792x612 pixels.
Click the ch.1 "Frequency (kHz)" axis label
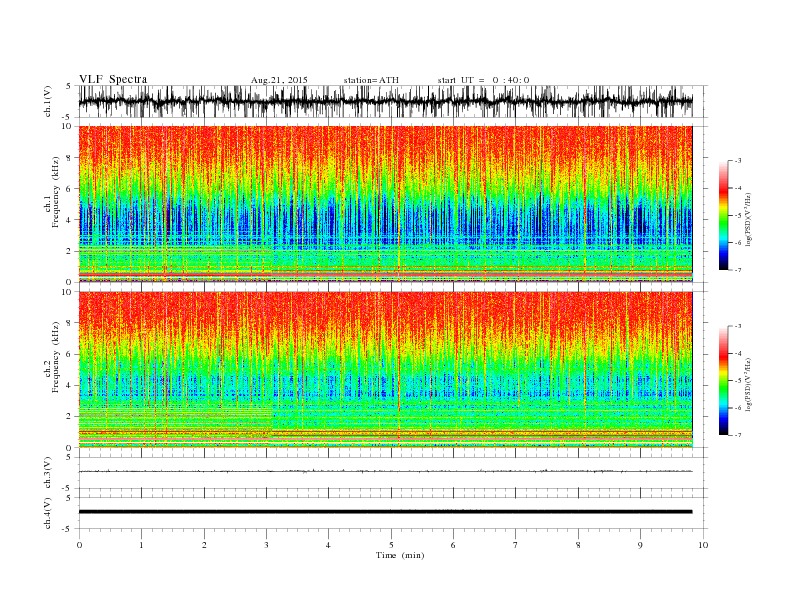click(55, 192)
